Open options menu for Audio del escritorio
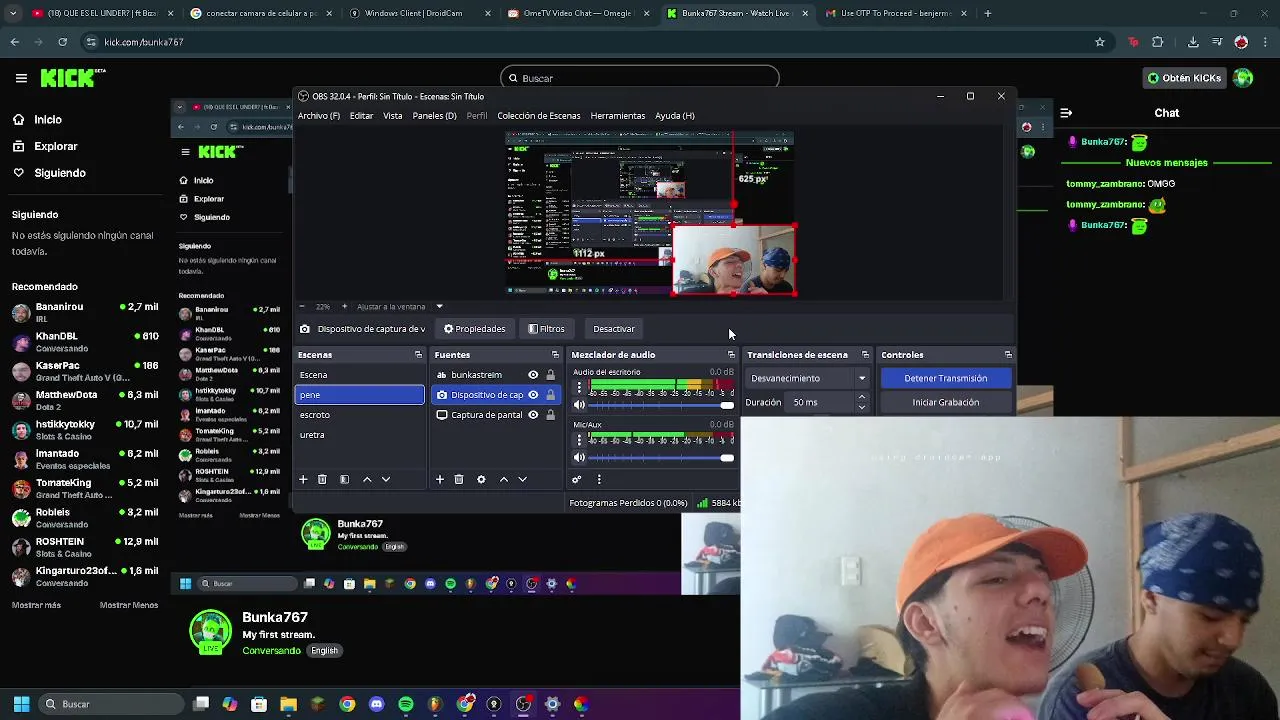The width and height of the screenshot is (1280, 720). click(x=579, y=388)
